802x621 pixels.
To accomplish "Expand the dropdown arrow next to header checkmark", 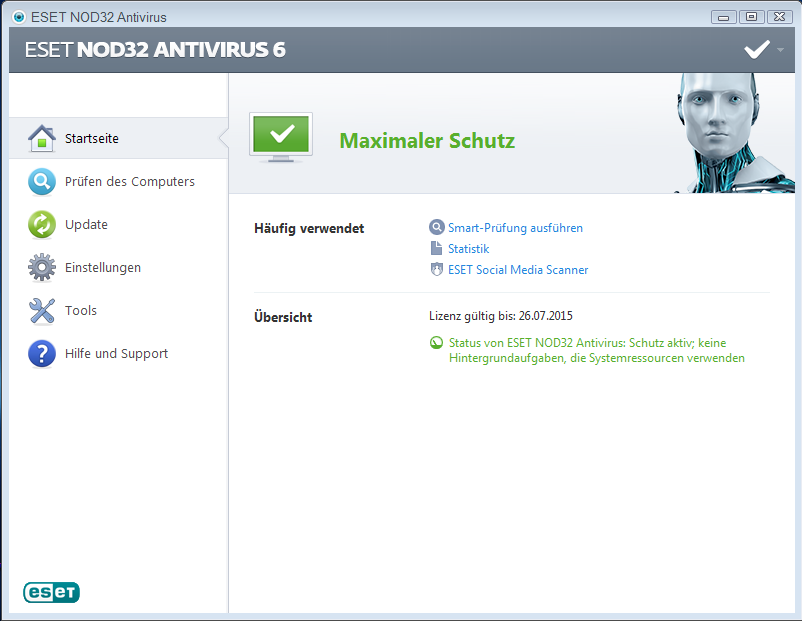I will [781, 50].
